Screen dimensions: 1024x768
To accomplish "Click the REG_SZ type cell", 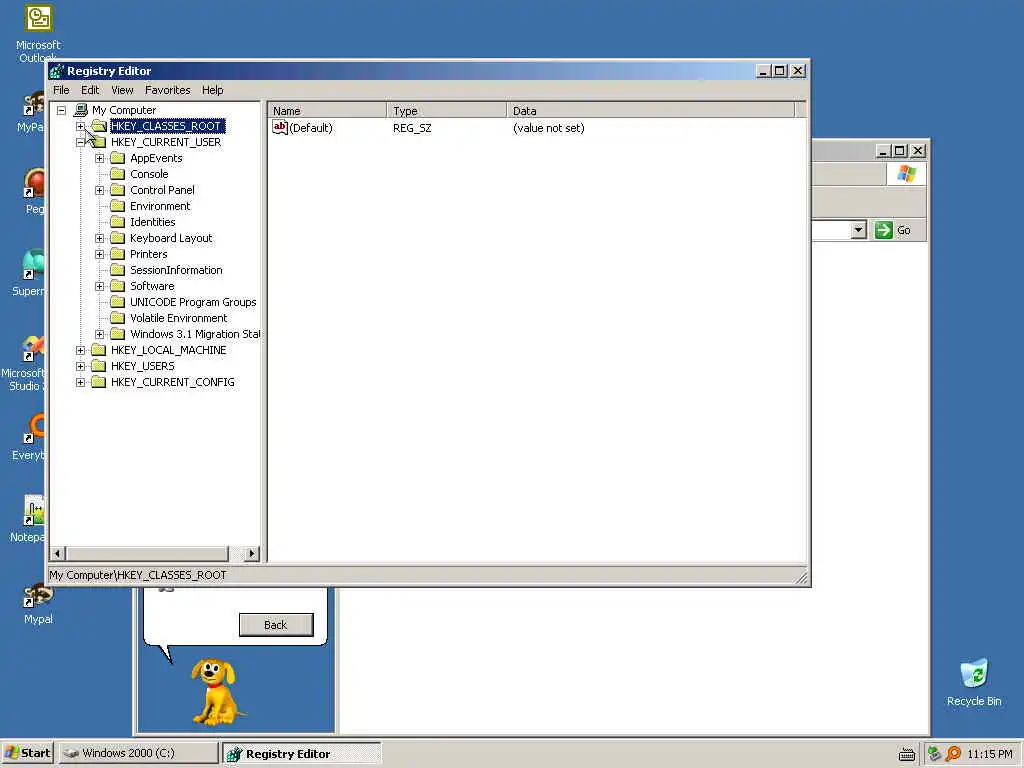I will [412, 128].
